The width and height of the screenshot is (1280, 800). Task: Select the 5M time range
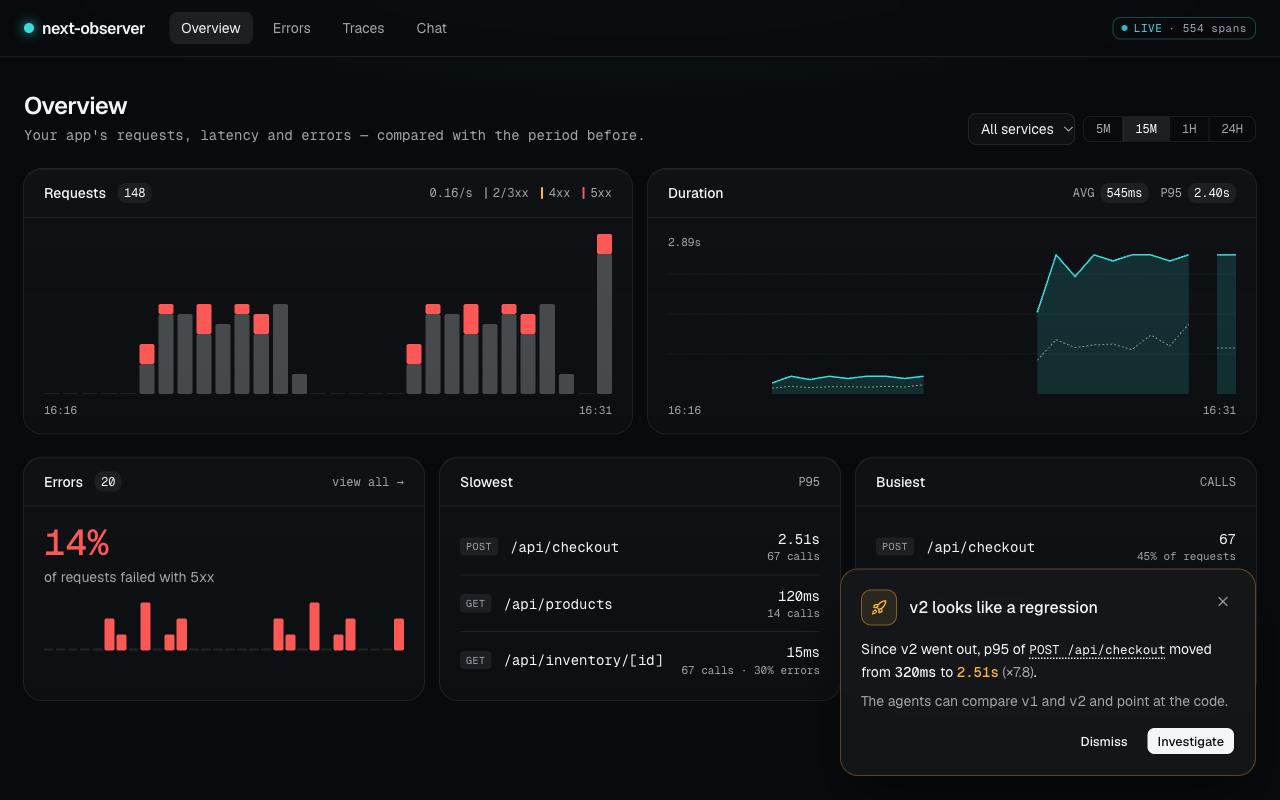[1103, 129]
